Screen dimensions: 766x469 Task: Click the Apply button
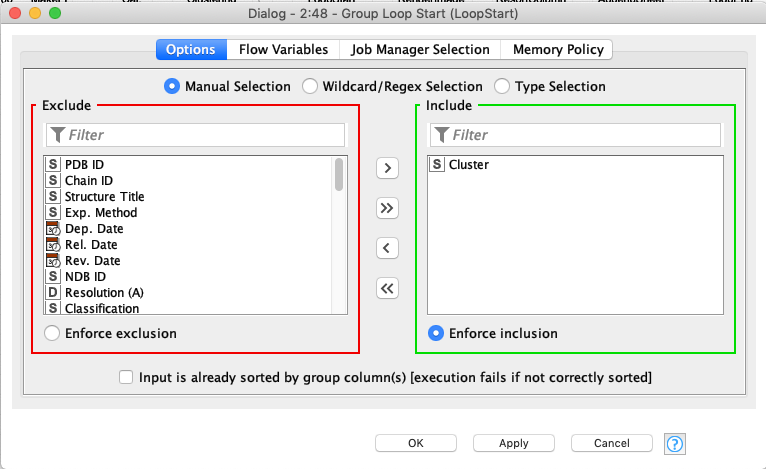pyautogui.click(x=513, y=443)
